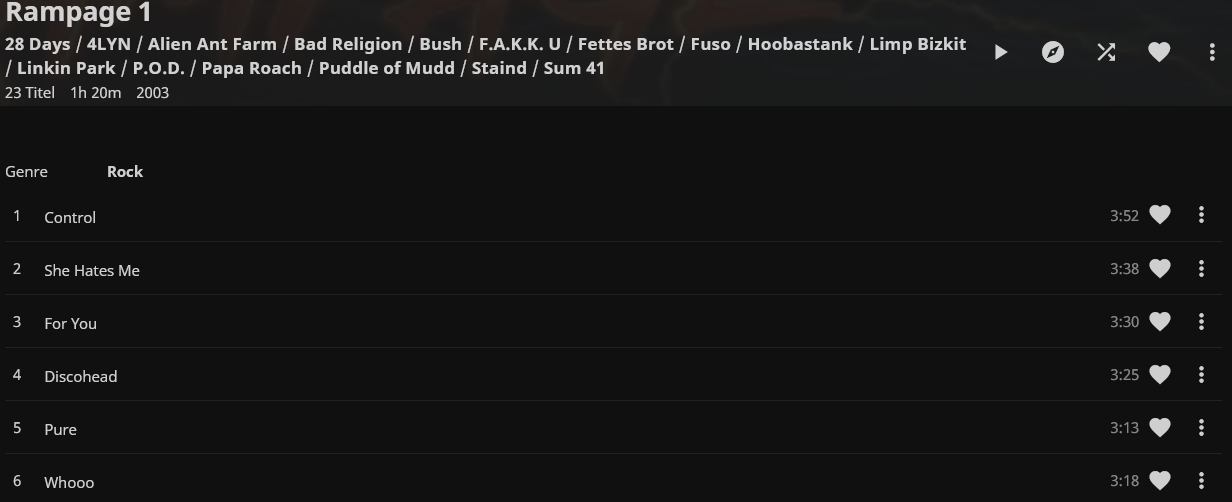Mark Pure track as favorite
Screen dimensions: 1232x502
(x=1159, y=427)
